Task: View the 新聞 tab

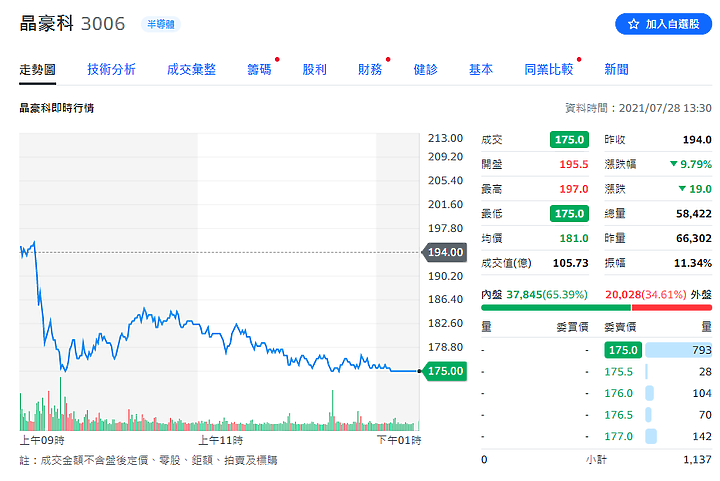Action: (x=616, y=70)
